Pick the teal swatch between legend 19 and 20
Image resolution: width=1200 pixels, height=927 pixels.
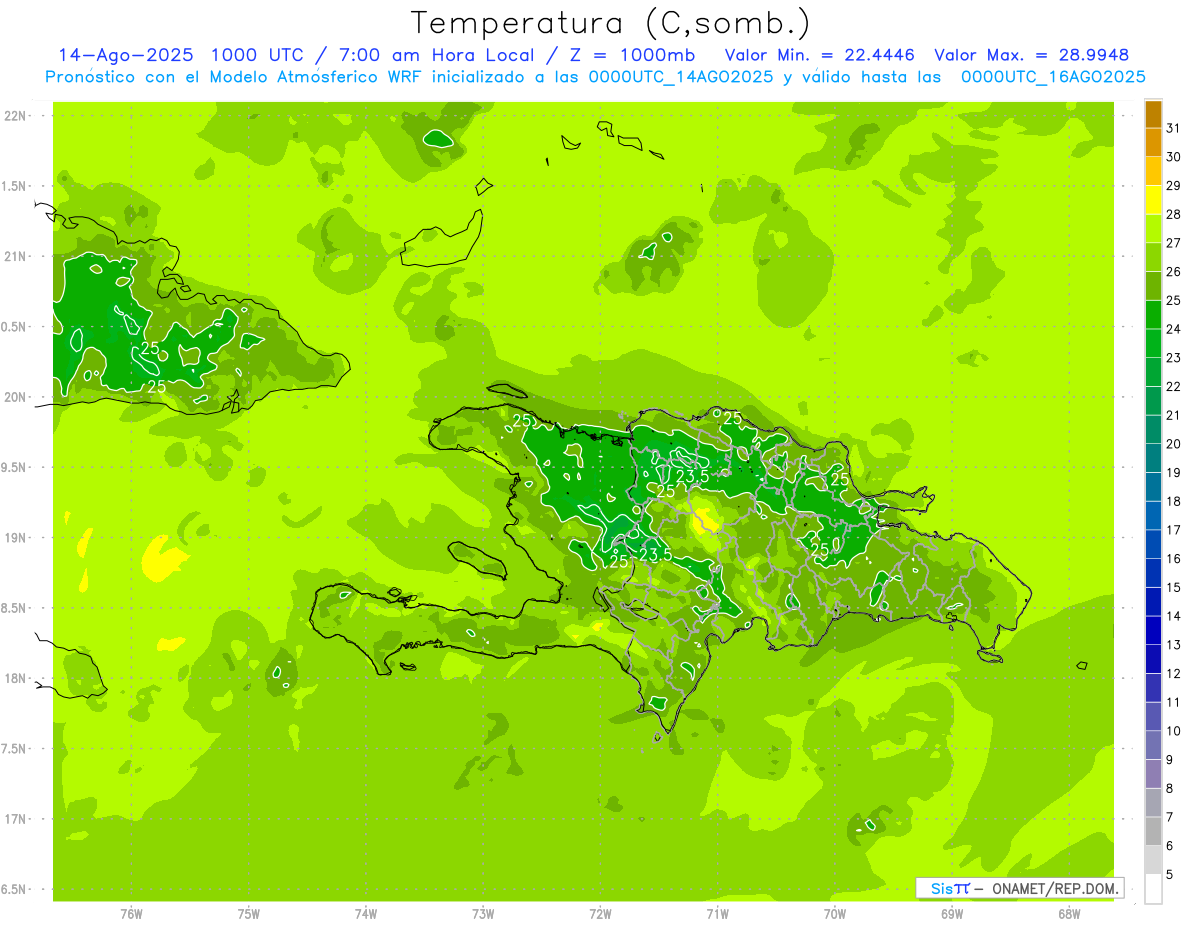tap(1153, 458)
